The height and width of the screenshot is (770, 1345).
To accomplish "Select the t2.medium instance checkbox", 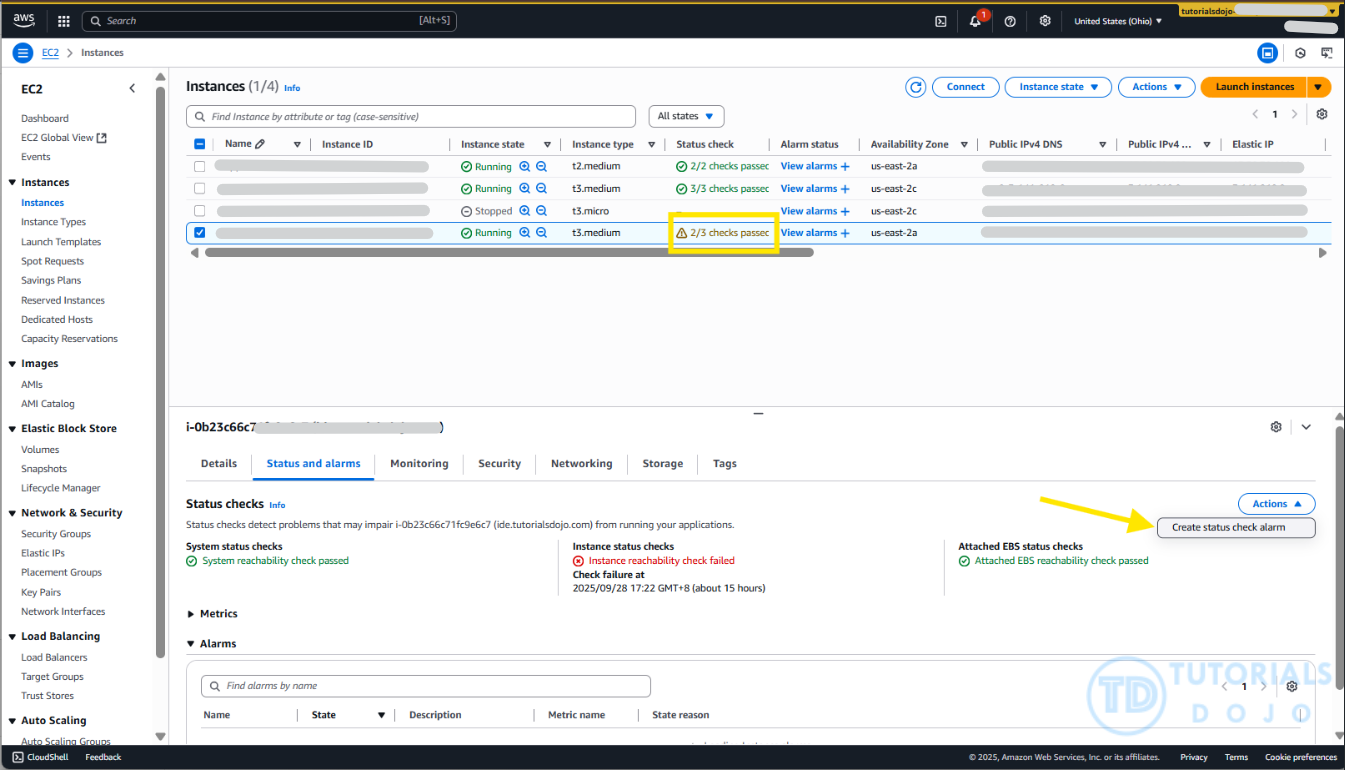I will pyautogui.click(x=200, y=167).
